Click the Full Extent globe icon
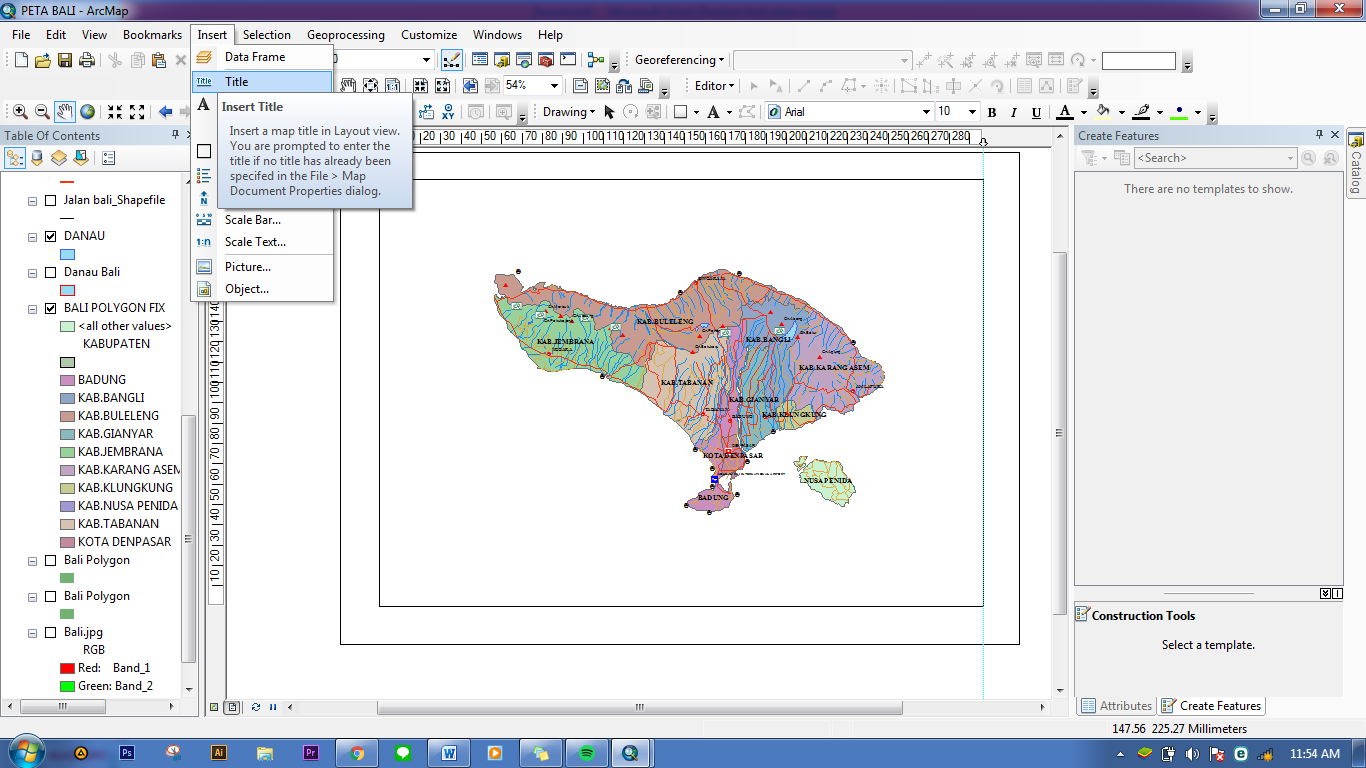The height and width of the screenshot is (768, 1366). (x=86, y=110)
